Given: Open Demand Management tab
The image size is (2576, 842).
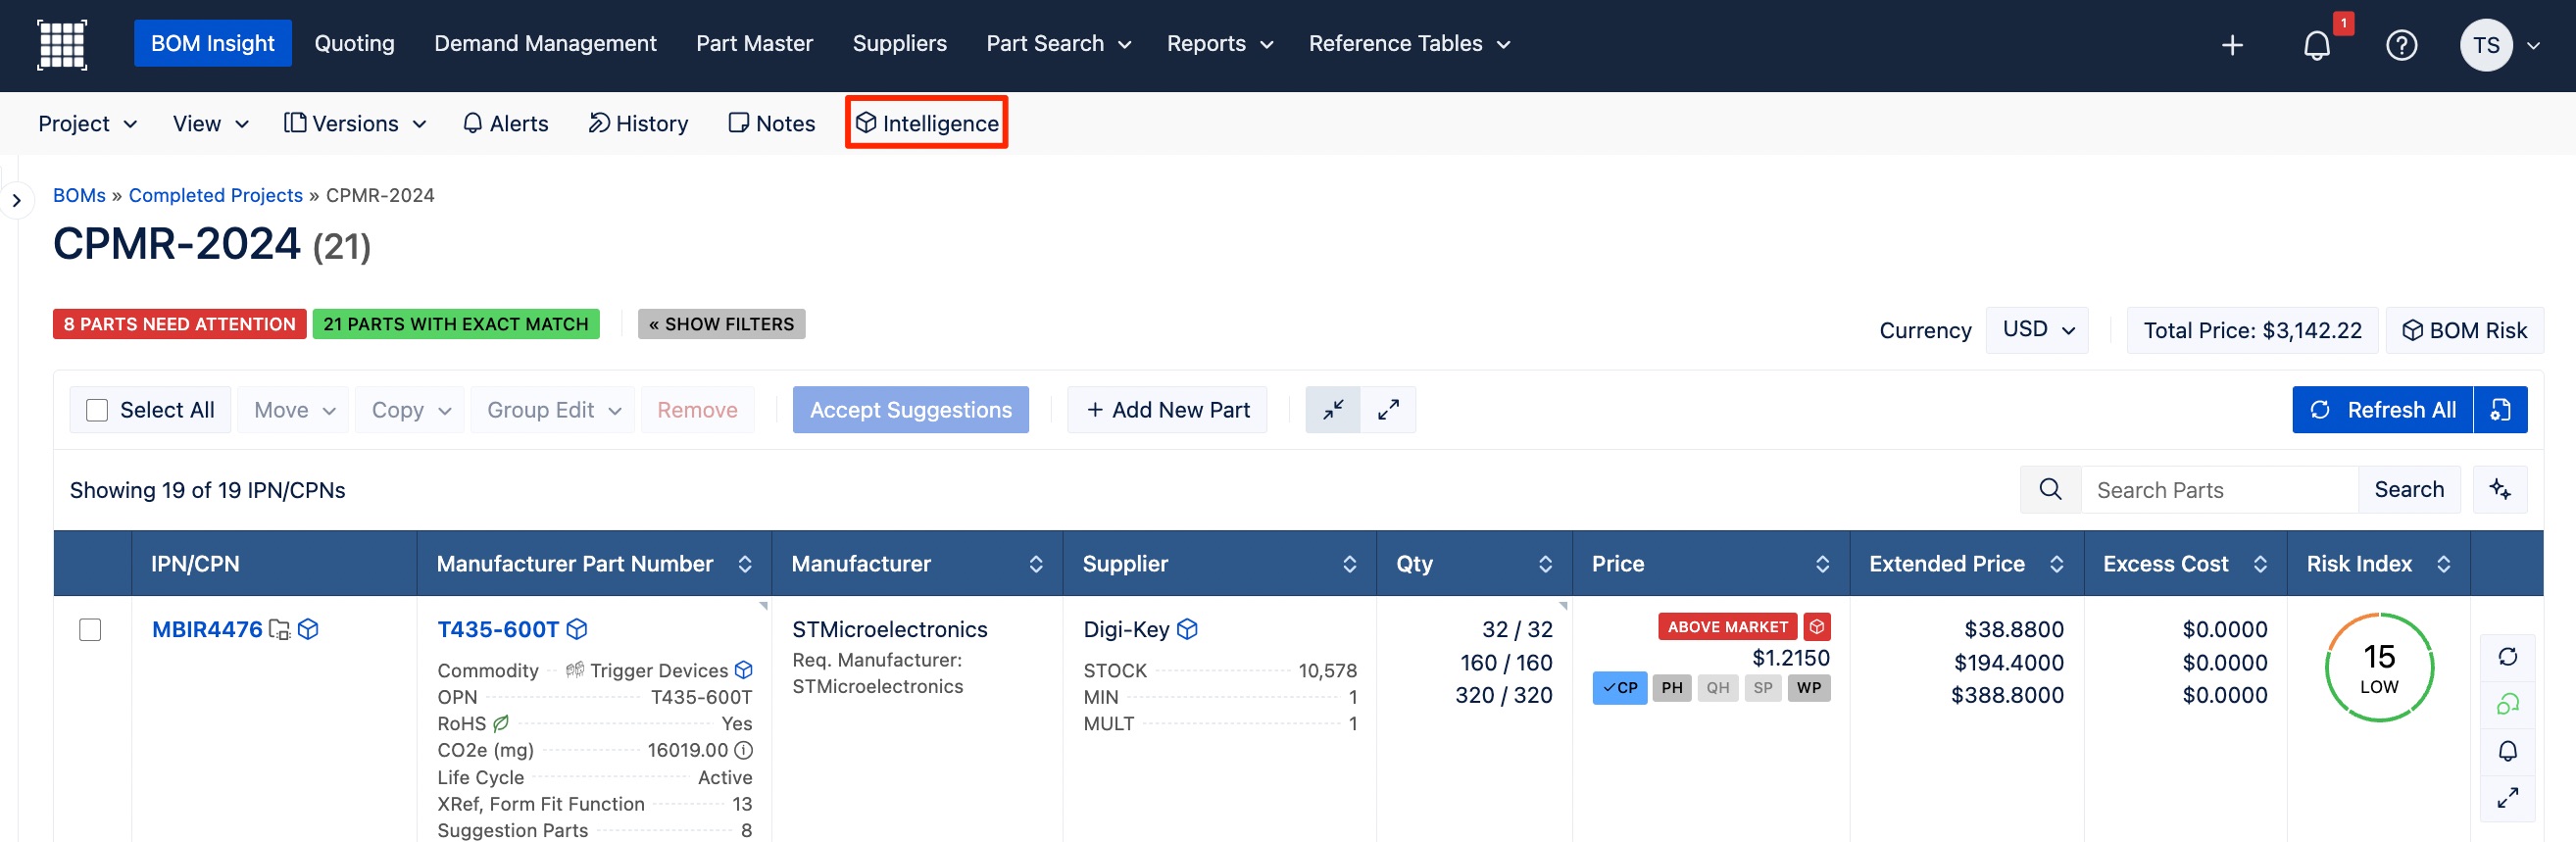Looking at the screenshot, I should [545, 44].
